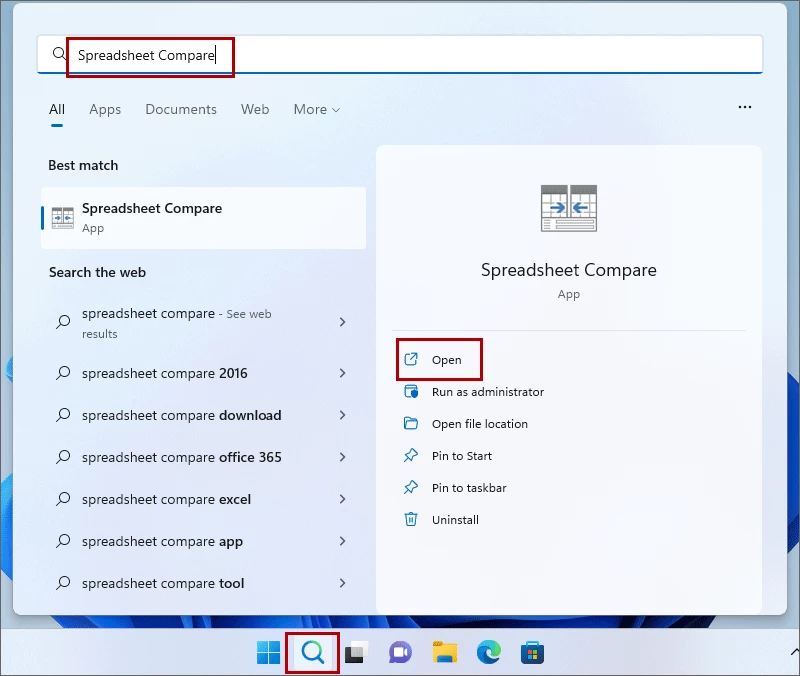Screen dimensions: 800x676
Task: Expand the More filter dropdown
Action: (316, 109)
